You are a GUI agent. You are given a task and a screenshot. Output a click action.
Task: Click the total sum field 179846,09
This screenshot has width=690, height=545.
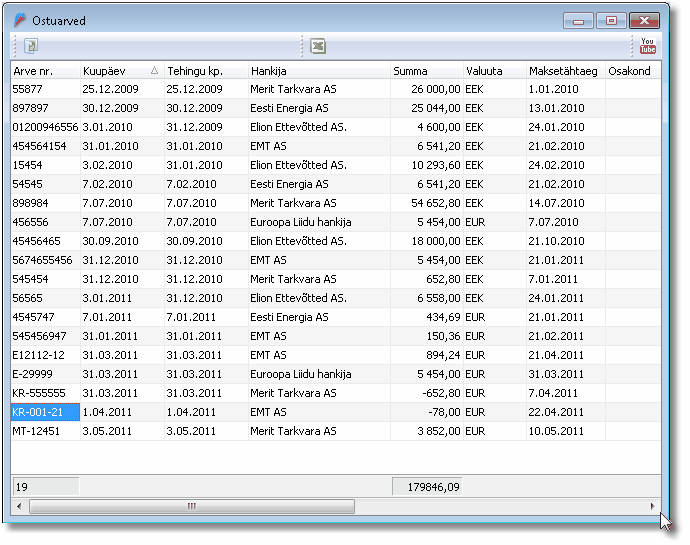click(x=427, y=487)
